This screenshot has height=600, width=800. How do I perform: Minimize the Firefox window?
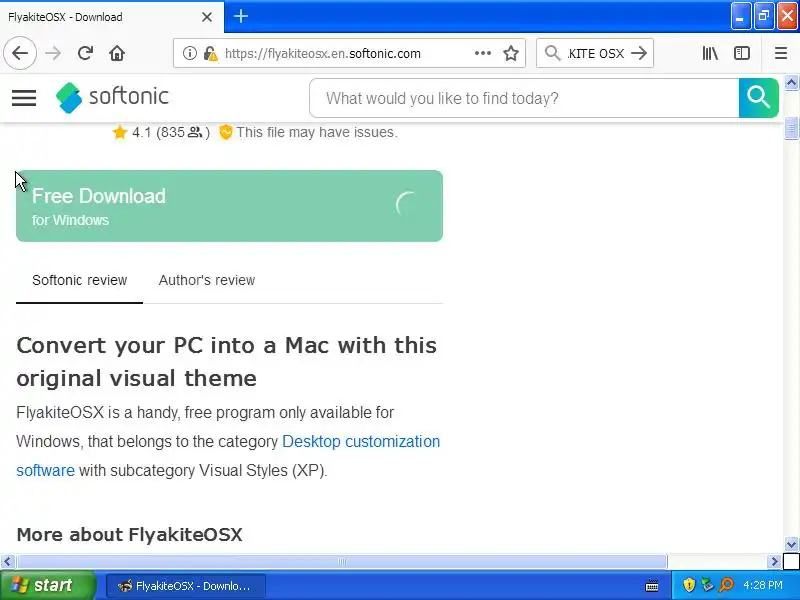point(741,16)
